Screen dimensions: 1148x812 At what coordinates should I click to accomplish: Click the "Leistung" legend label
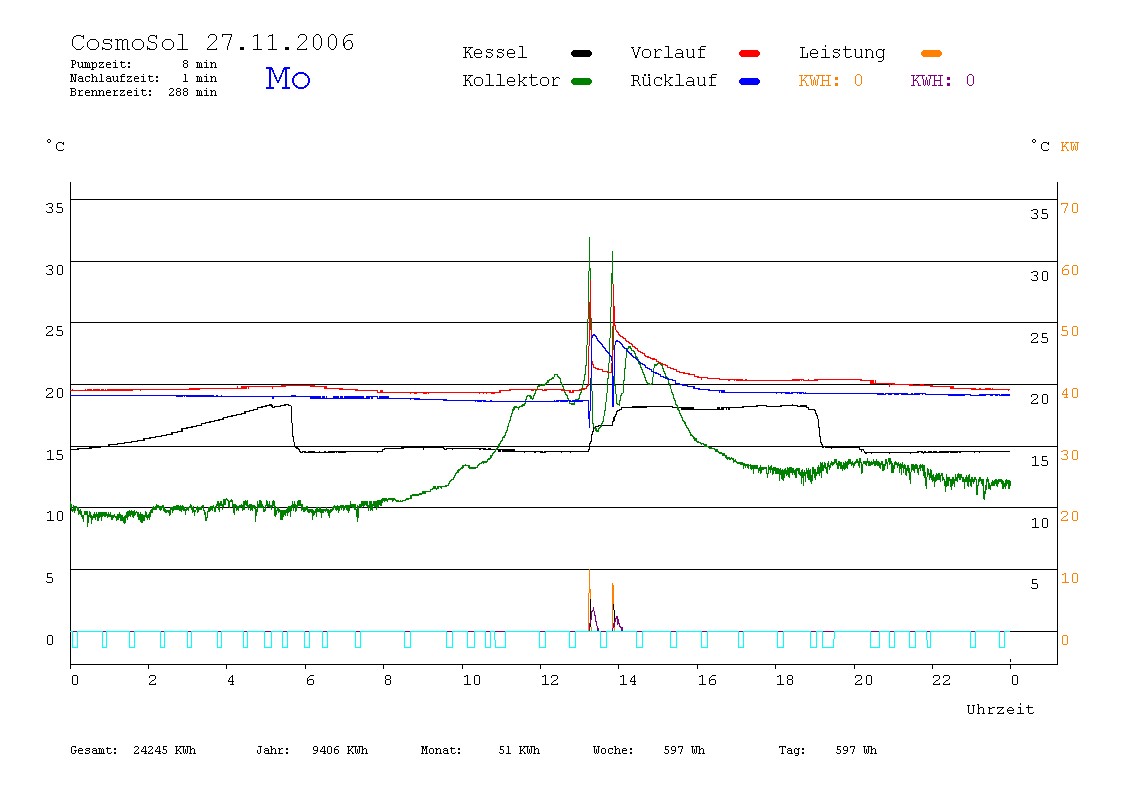(x=842, y=53)
